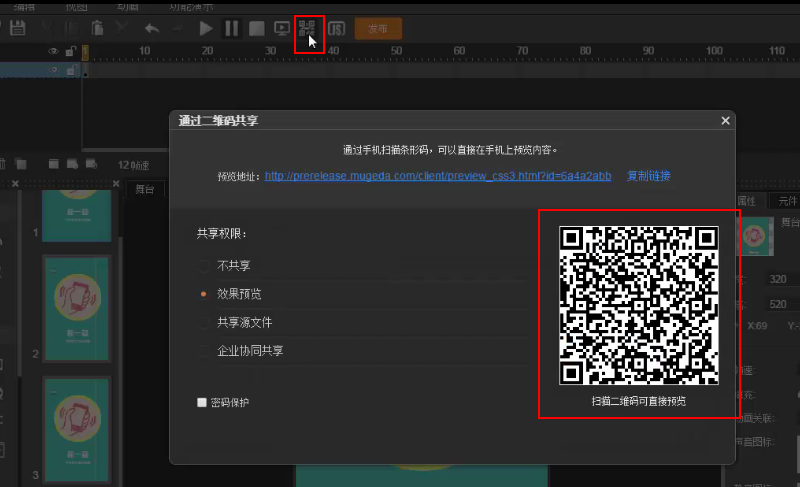800x487 pixels.
Task: Click the save icon in toolbar
Action: point(17,28)
